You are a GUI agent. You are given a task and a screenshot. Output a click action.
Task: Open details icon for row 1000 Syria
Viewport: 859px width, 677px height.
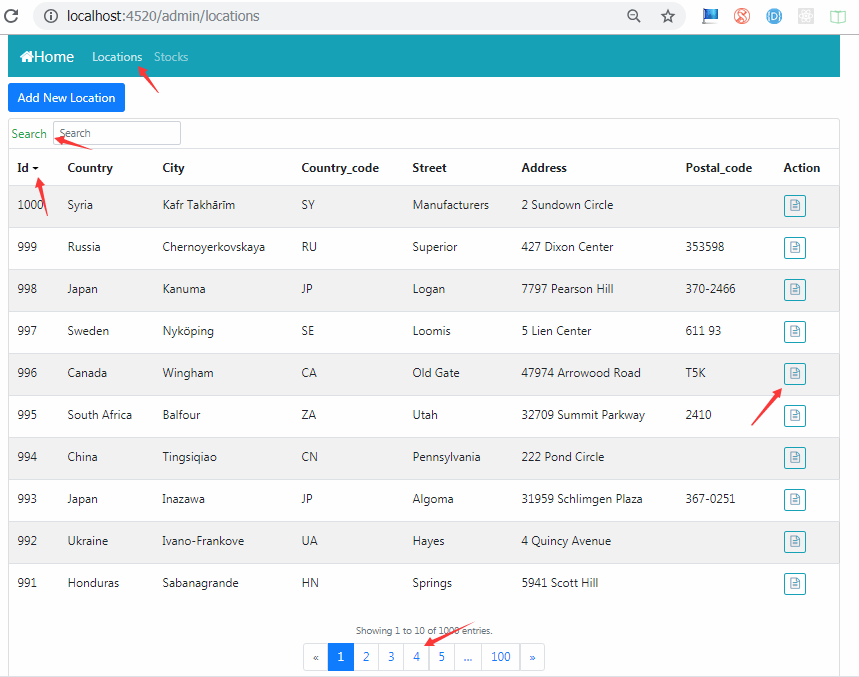point(794,205)
